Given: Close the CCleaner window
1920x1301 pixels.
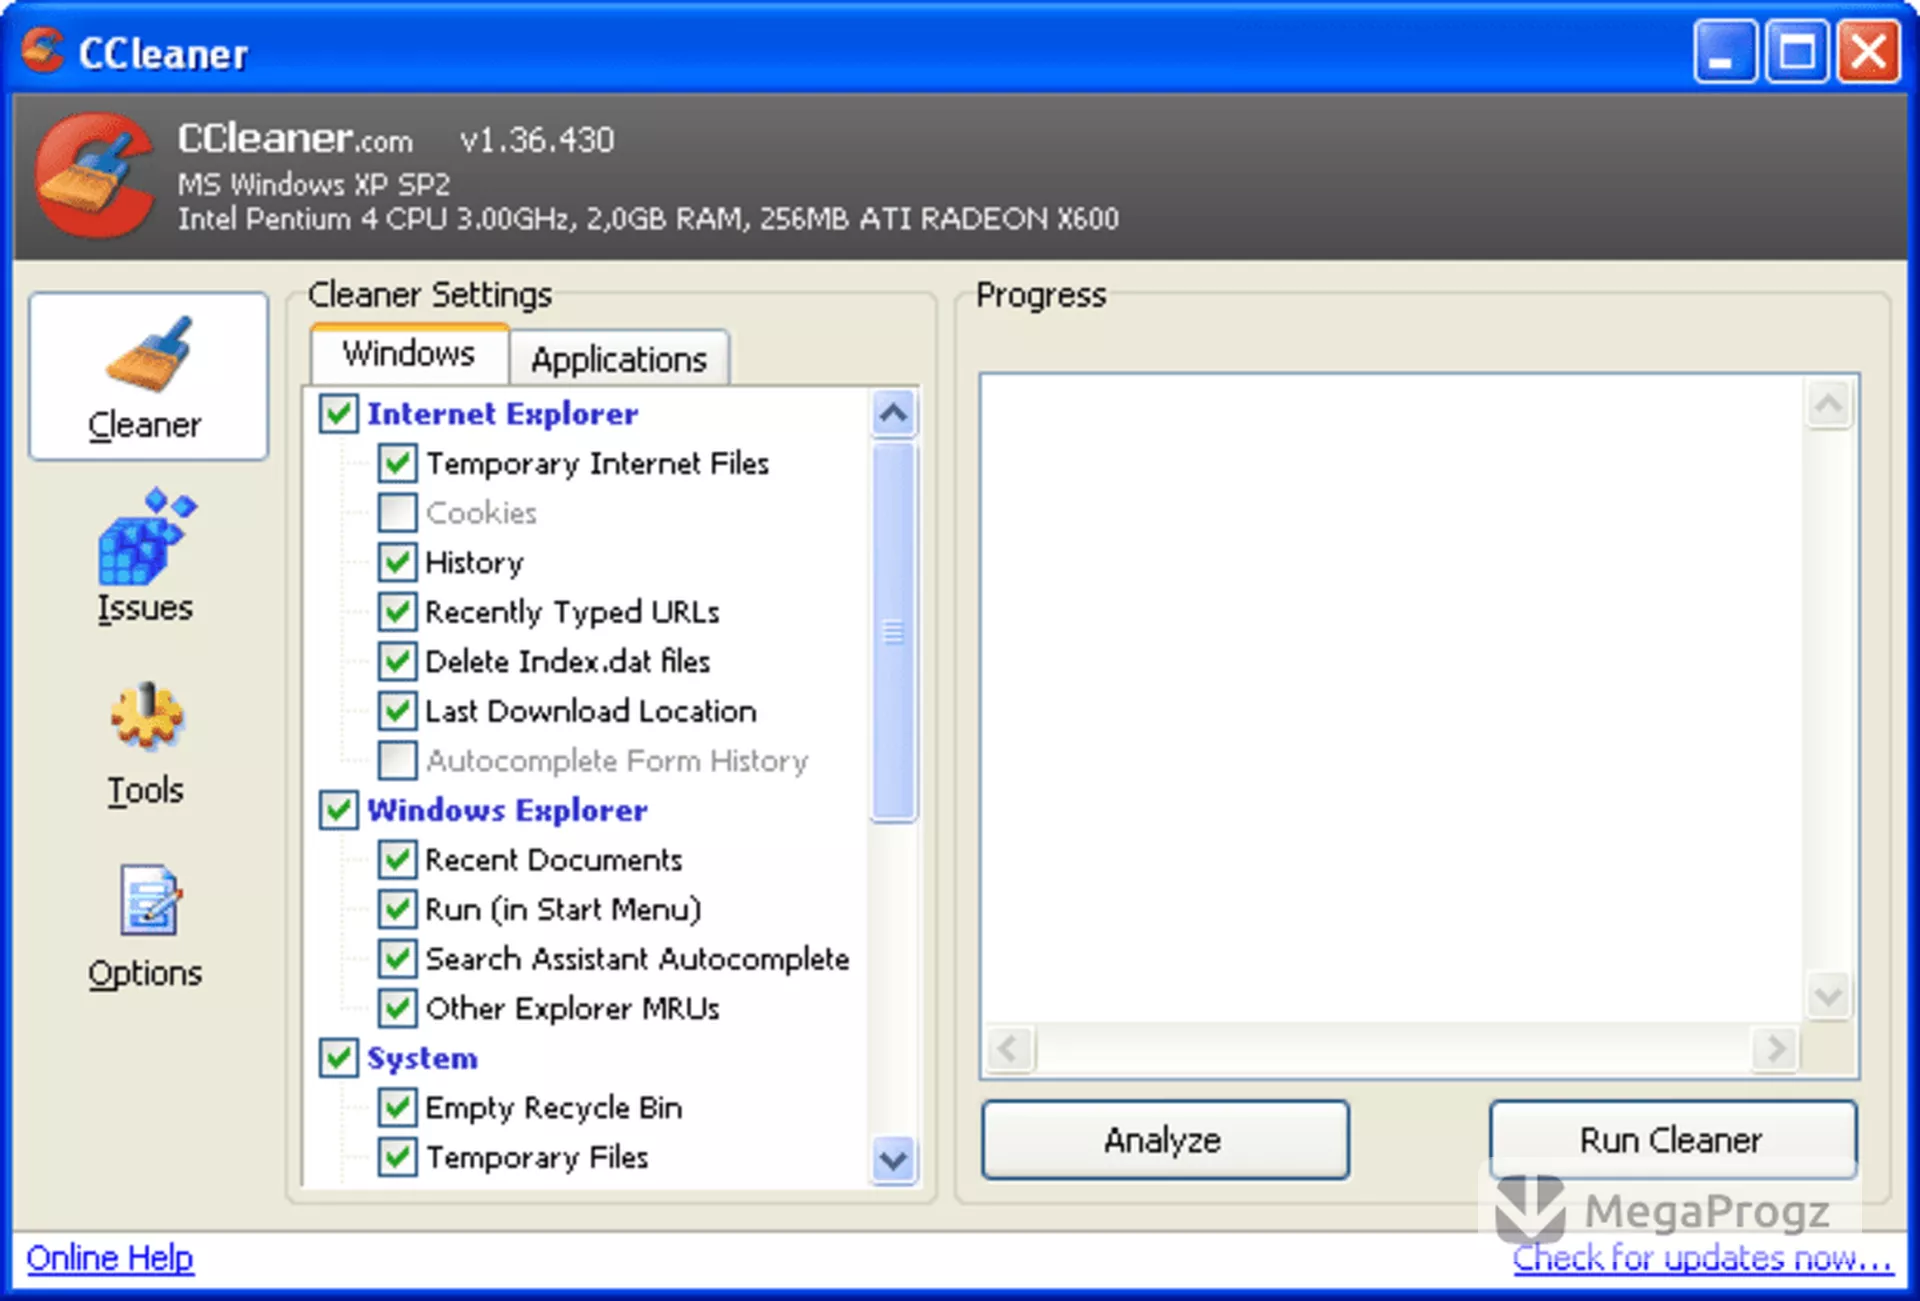Looking at the screenshot, I should click(1868, 51).
